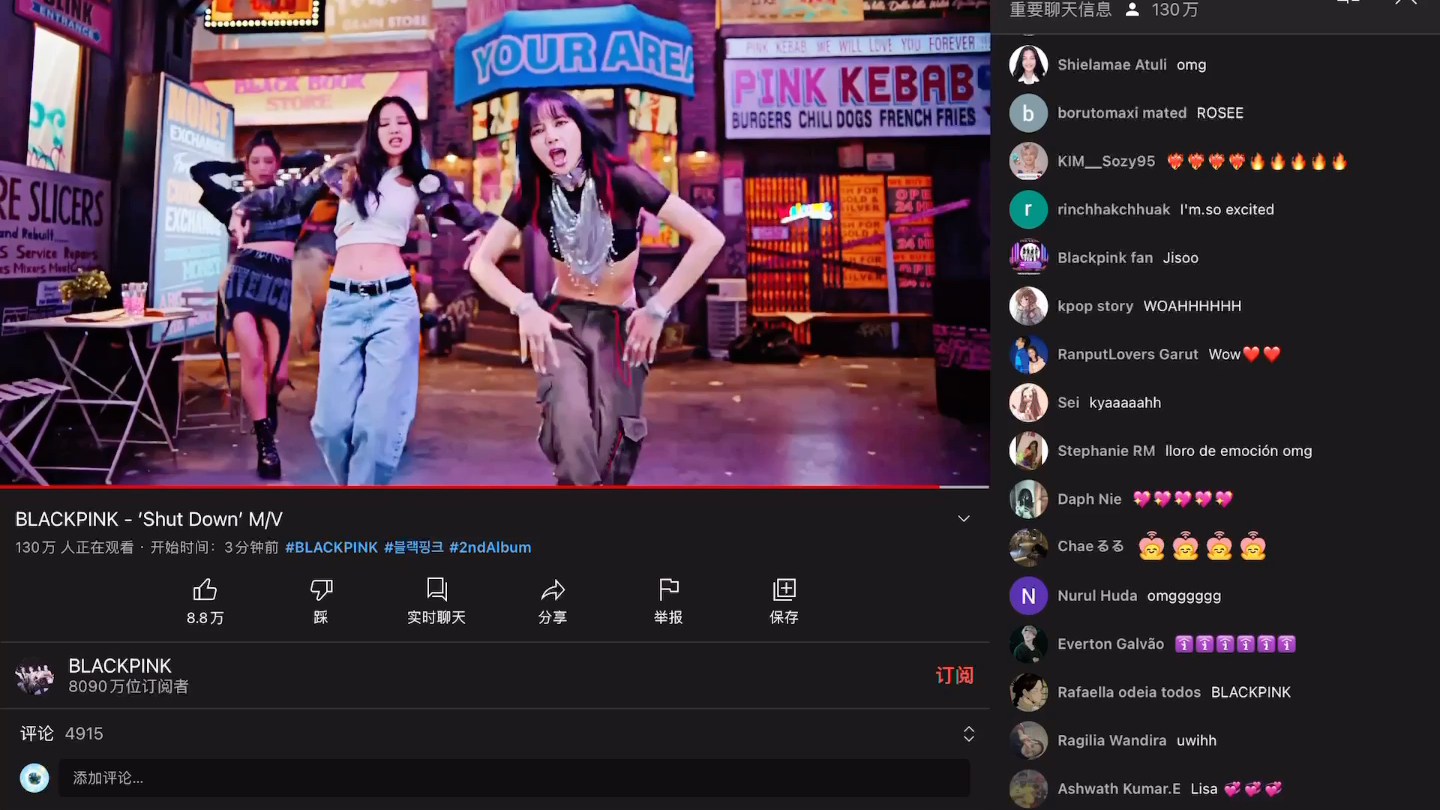Click chat message 'uwihh'
The width and height of the screenshot is (1440, 810).
[1196, 741]
